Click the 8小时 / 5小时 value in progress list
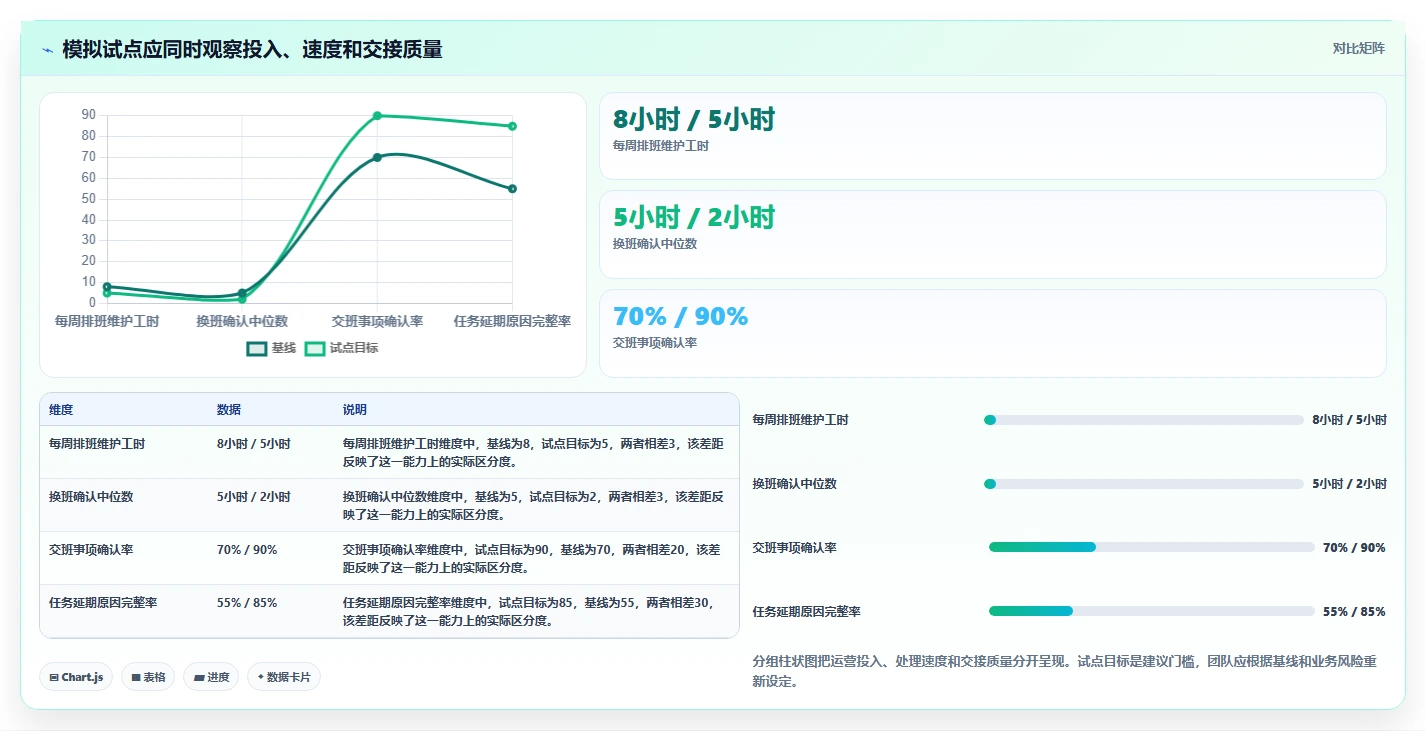The image size is (1426, 731). [x=1349, y=420]
